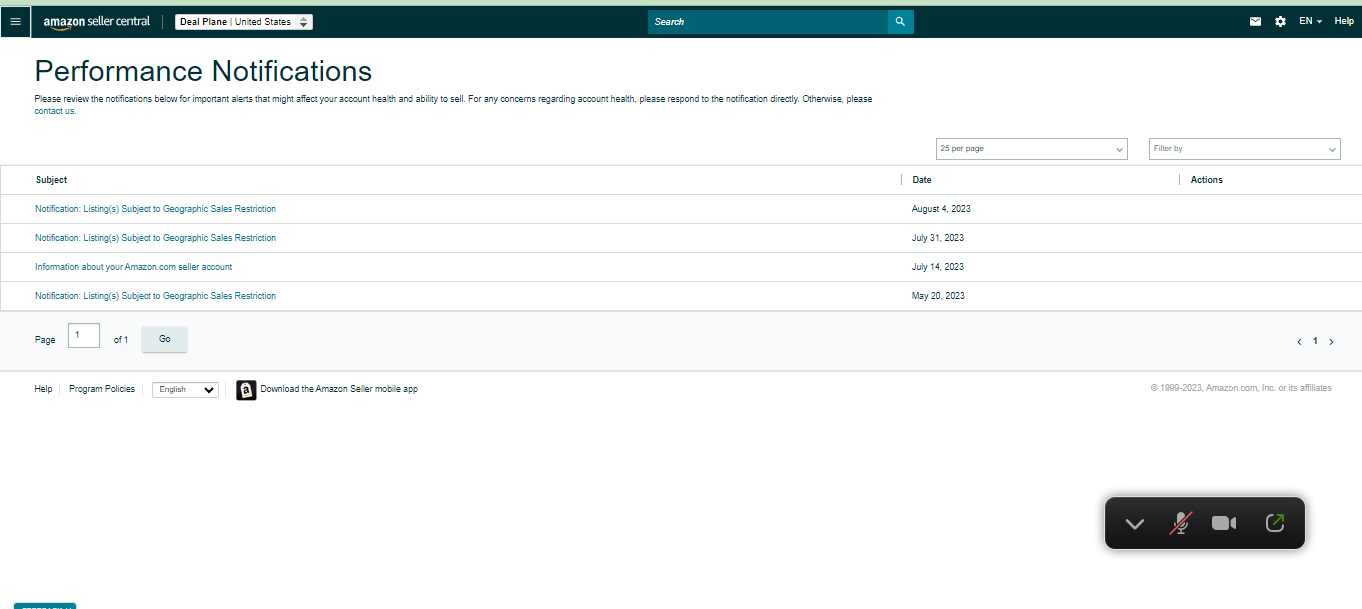
Task: Go to next page arrow
Action: coord(1331,342)
